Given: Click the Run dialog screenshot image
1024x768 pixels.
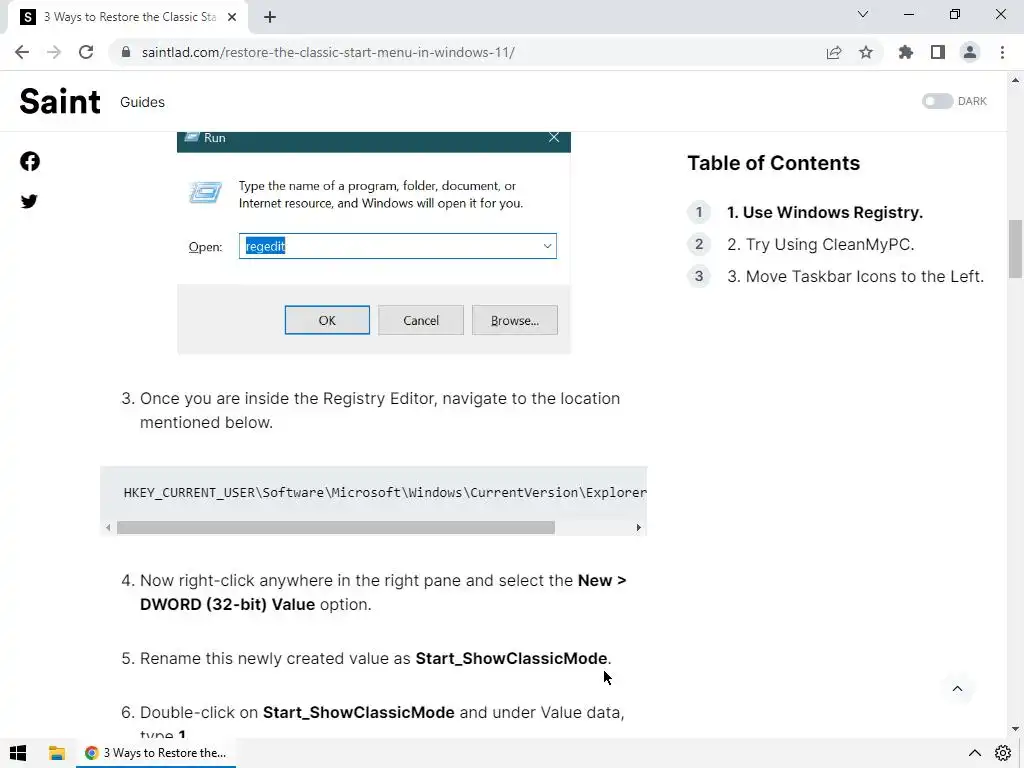Looking at the screenshot, I should [374, 242].
